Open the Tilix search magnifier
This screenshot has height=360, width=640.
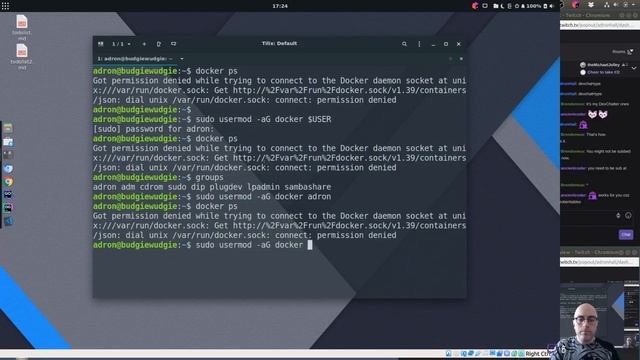point(404,44)
